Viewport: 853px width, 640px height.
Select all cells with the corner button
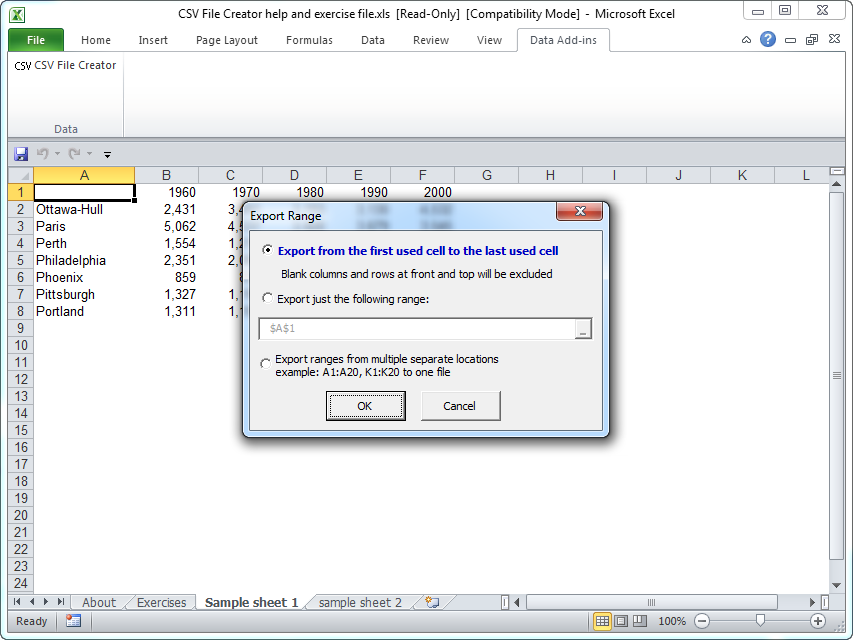pyautogui.click(x=21, y=175)
